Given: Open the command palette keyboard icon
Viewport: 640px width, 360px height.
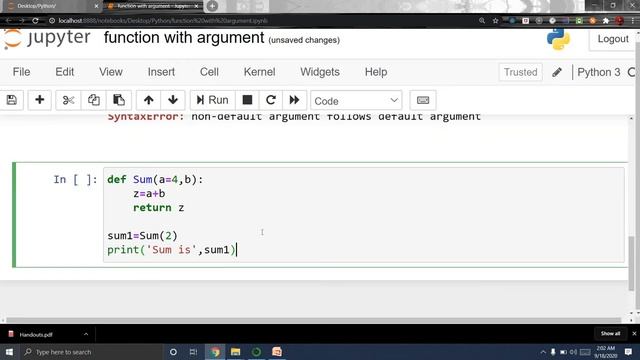Looking at the screenshot, I should coord(423,100).
